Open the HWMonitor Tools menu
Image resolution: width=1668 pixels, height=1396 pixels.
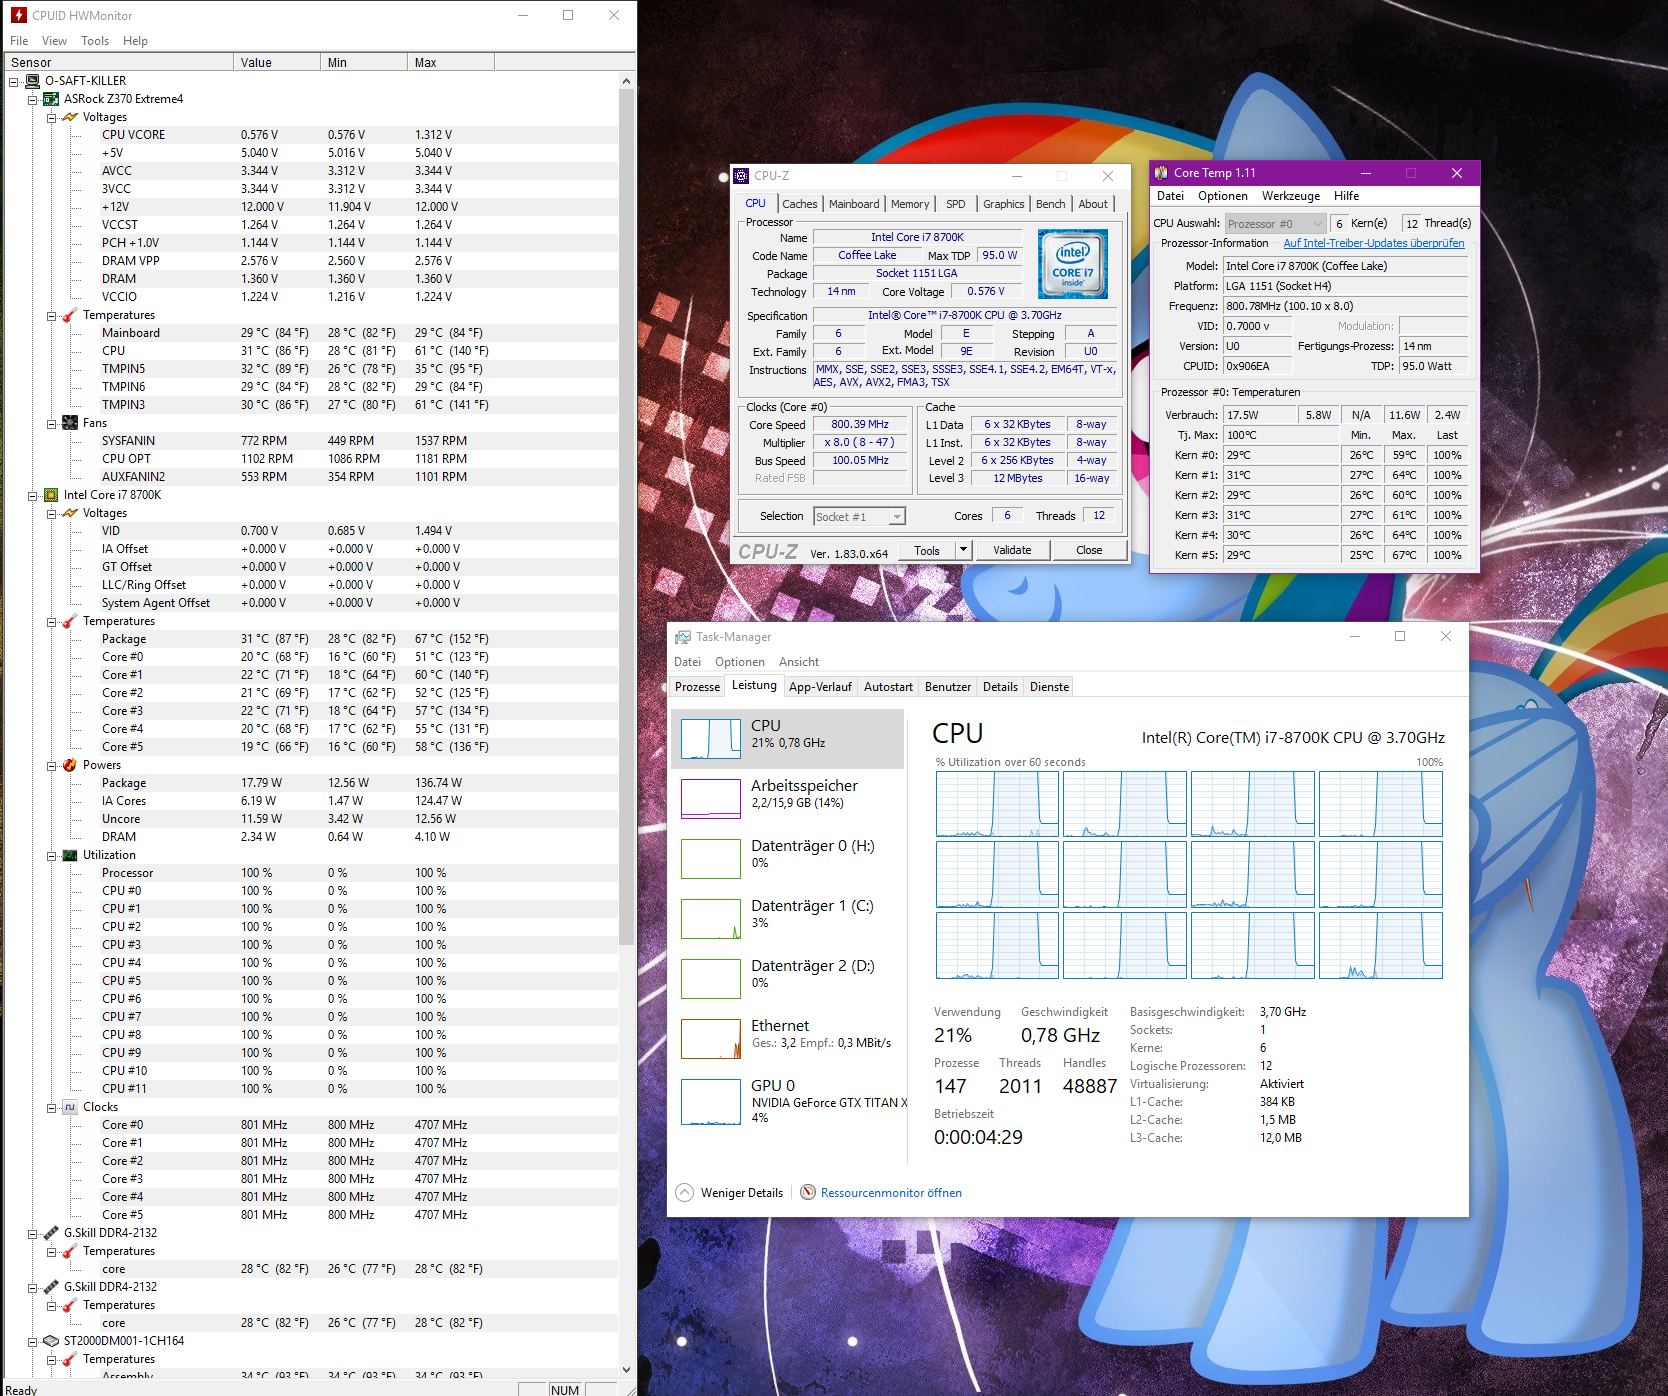[x=95, y=41]
